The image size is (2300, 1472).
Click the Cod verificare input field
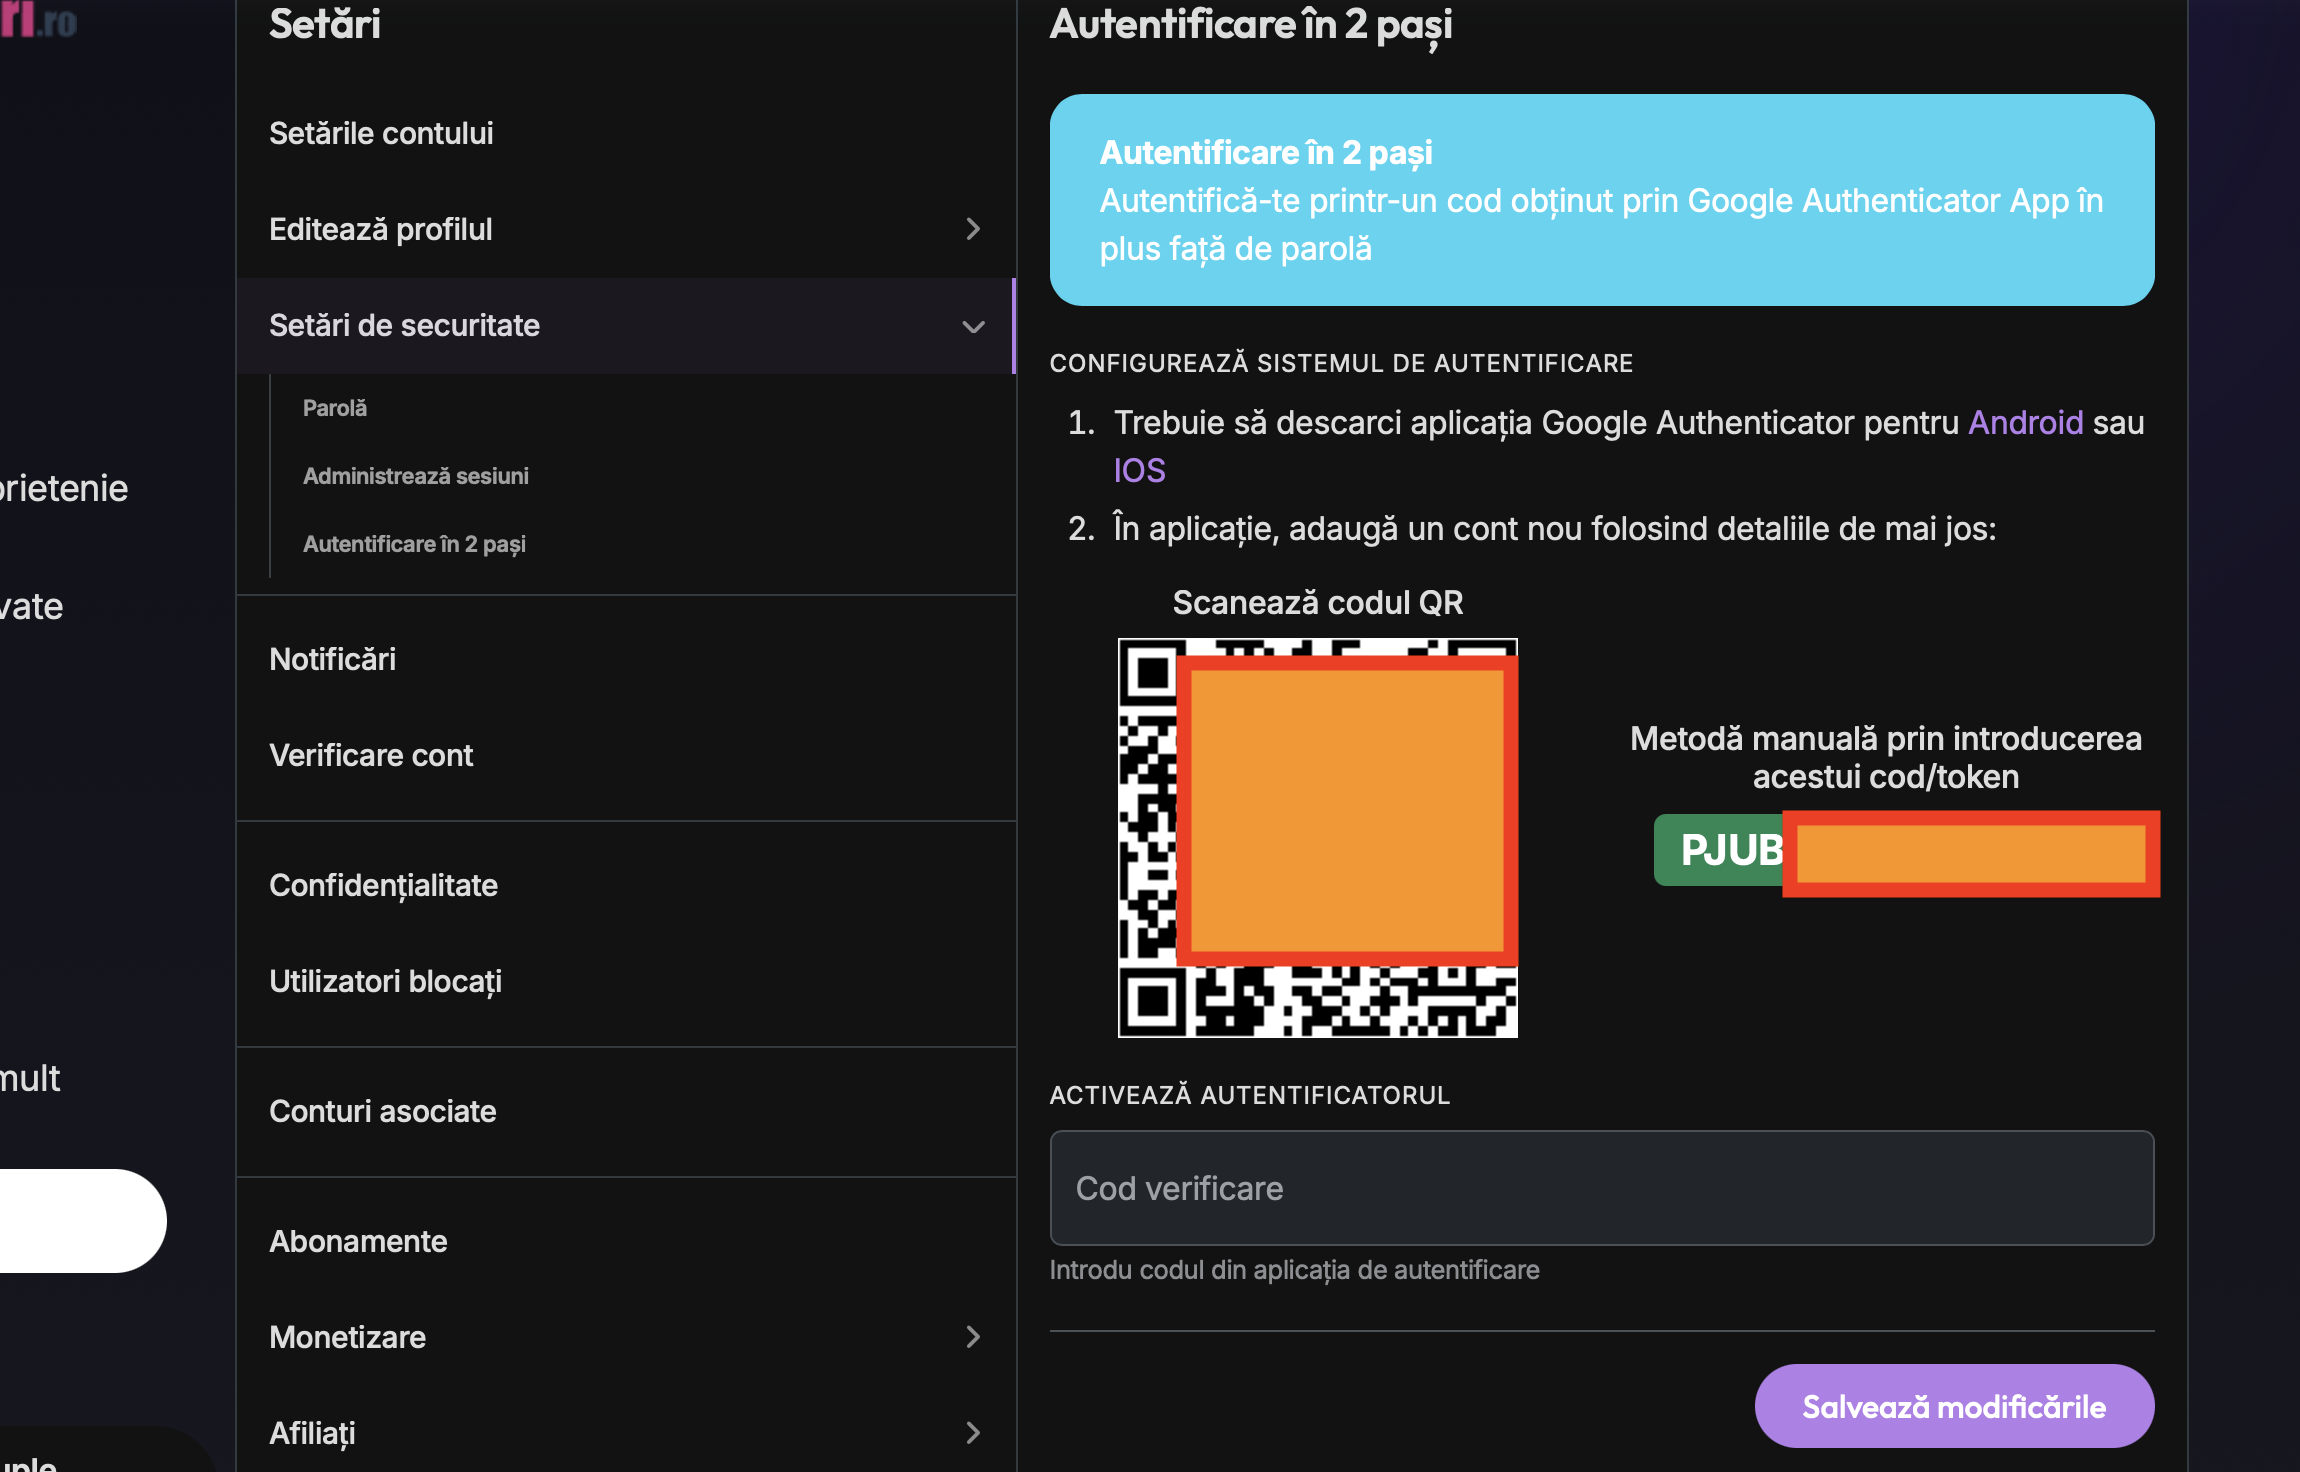(1601, 1188)
